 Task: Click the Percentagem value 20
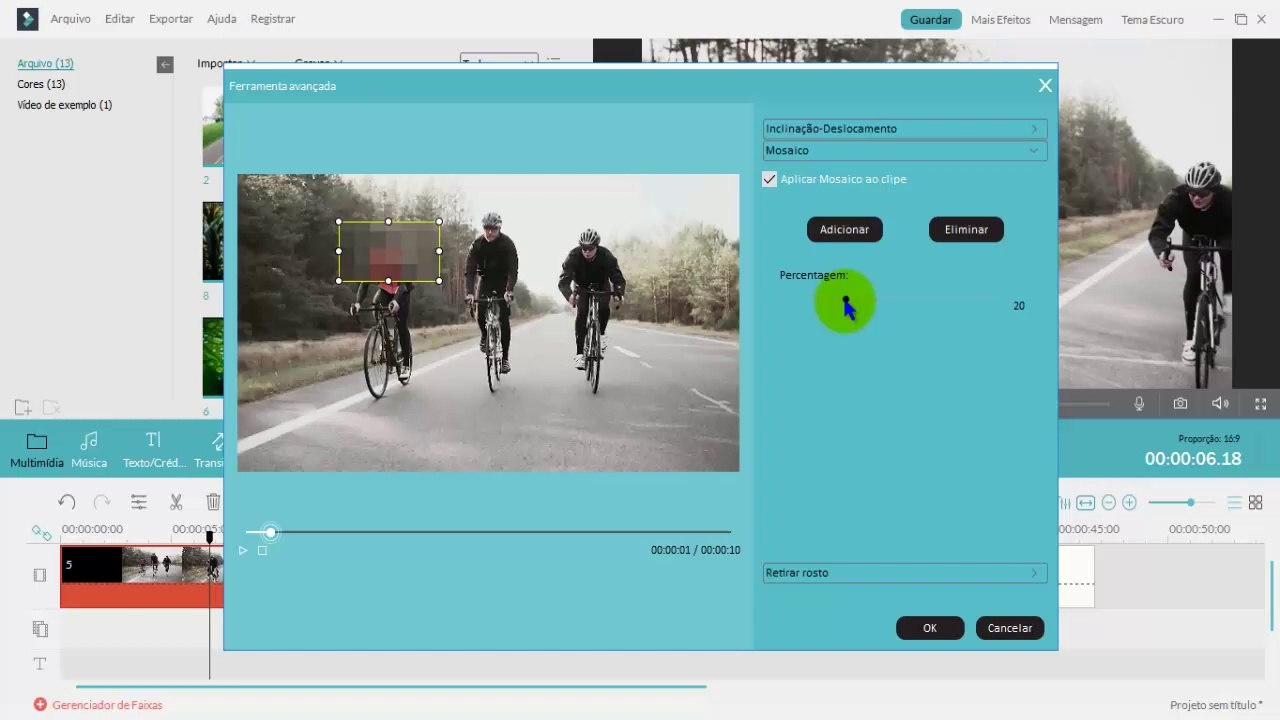(x=1019, y=306)
